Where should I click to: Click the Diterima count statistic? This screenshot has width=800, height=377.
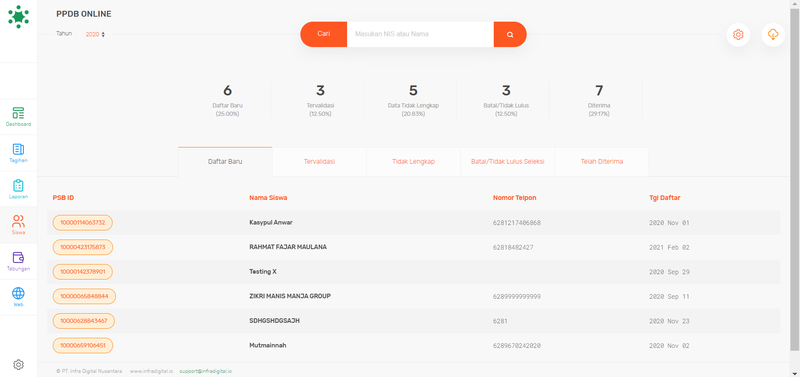tap(599, 100)
